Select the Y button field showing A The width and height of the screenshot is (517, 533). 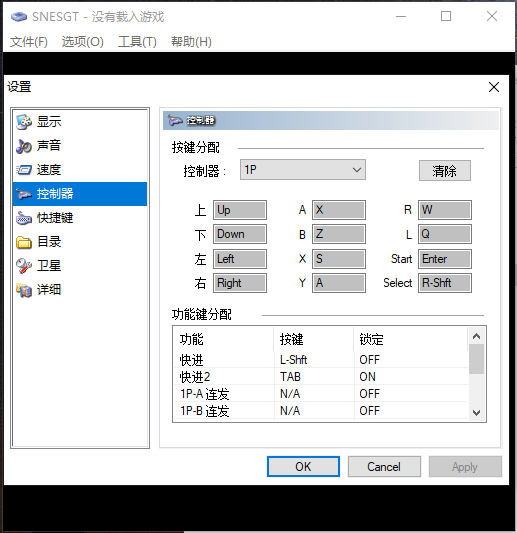pyautogui.click(x=339, y=283)
